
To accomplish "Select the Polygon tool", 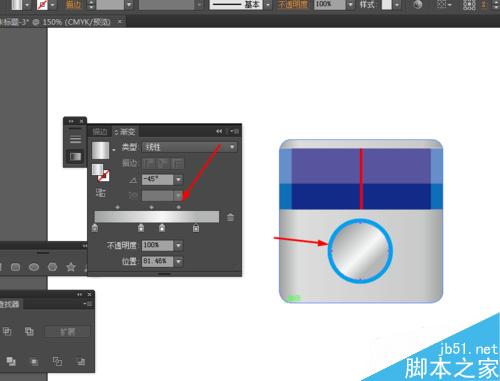I will 52,267.
